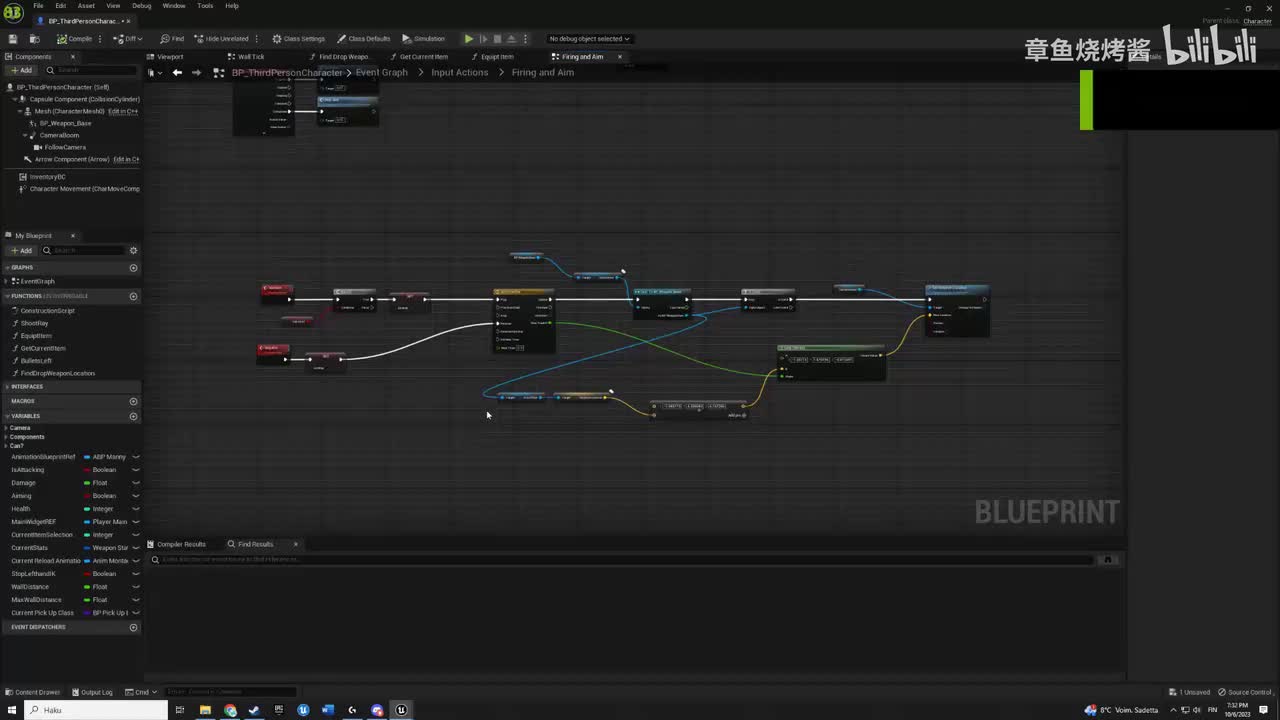
Task: Expand the Camera variable category
Action: coord(6,428)
